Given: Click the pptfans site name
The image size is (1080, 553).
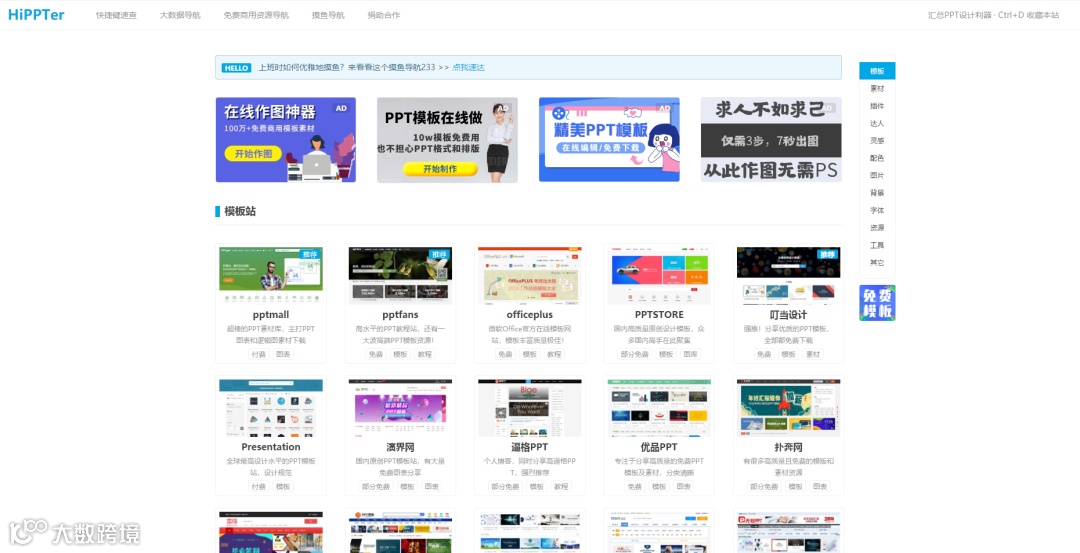Looking at the screenshot, I should (400, 315).
